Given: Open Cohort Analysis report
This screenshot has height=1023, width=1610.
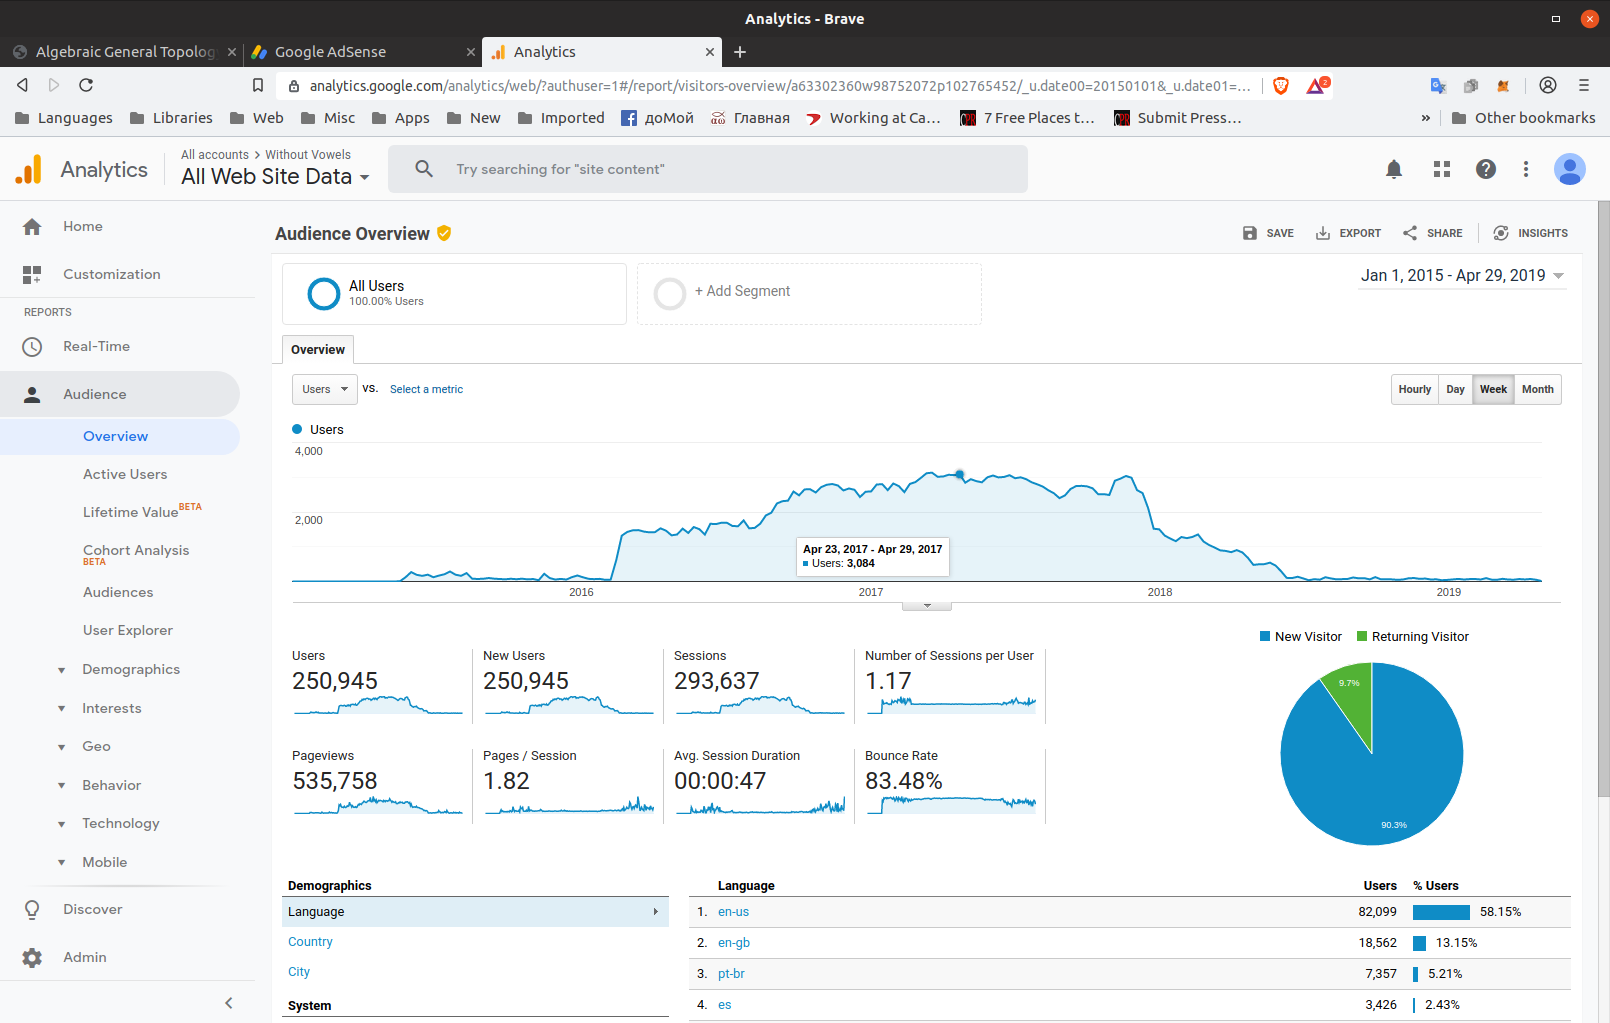Looking at the screenshot, I should click(x=136, y=551).
